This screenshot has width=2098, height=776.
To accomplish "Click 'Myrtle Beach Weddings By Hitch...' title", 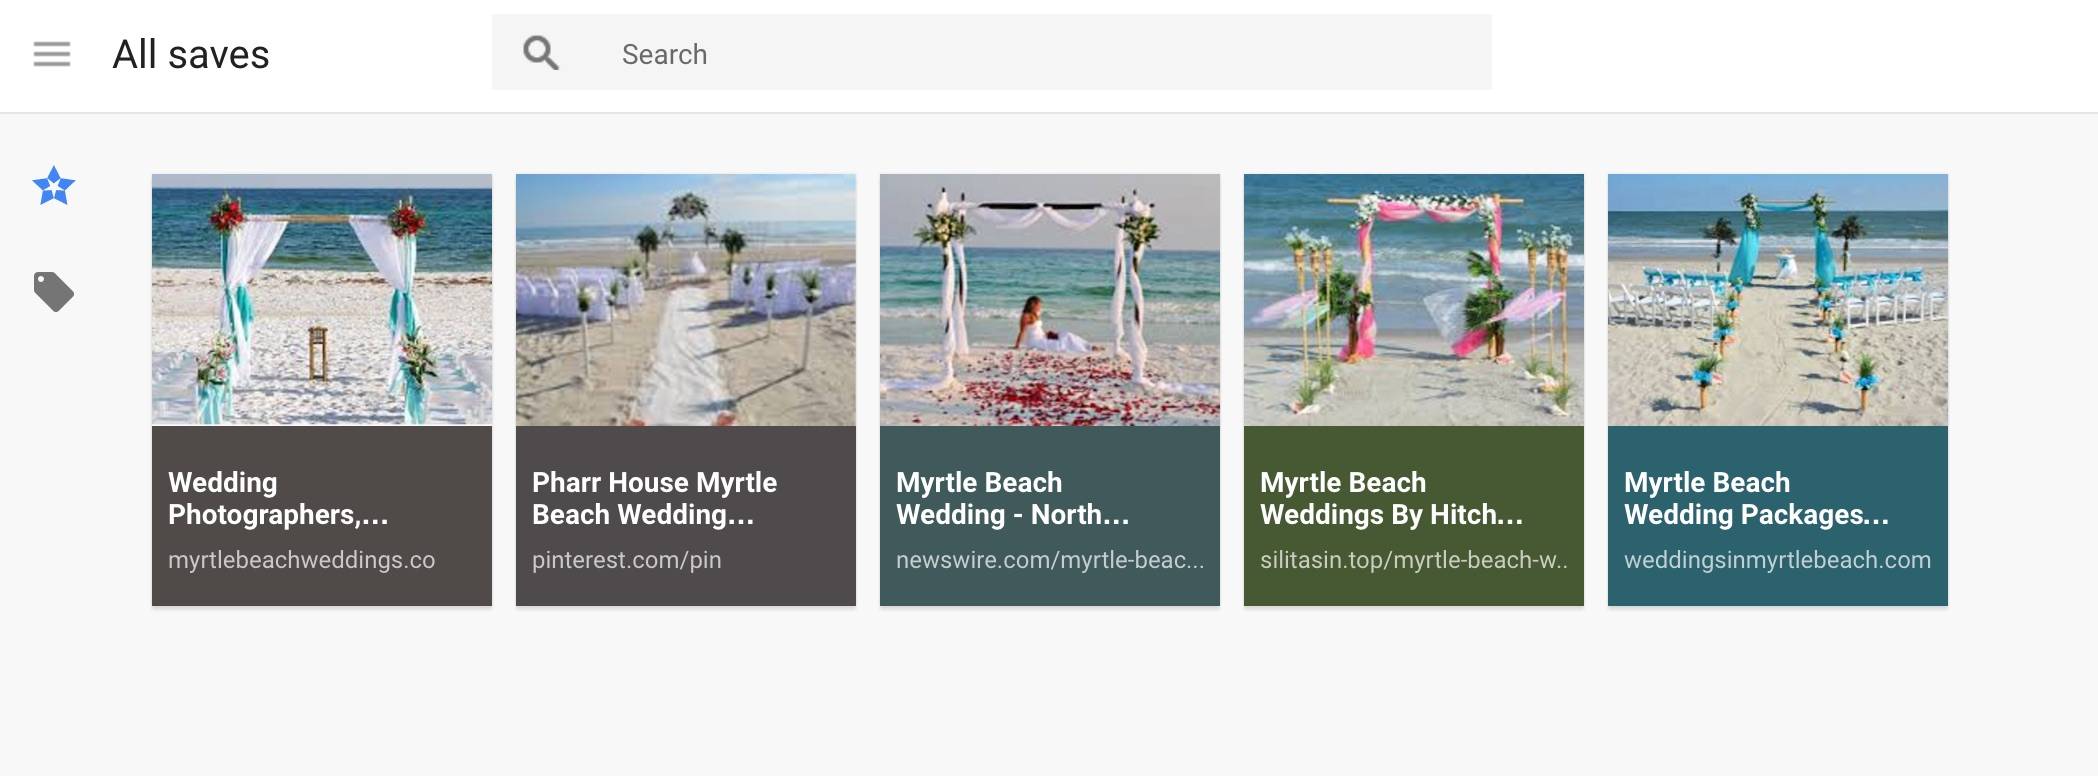I will tap(1391, 498).
